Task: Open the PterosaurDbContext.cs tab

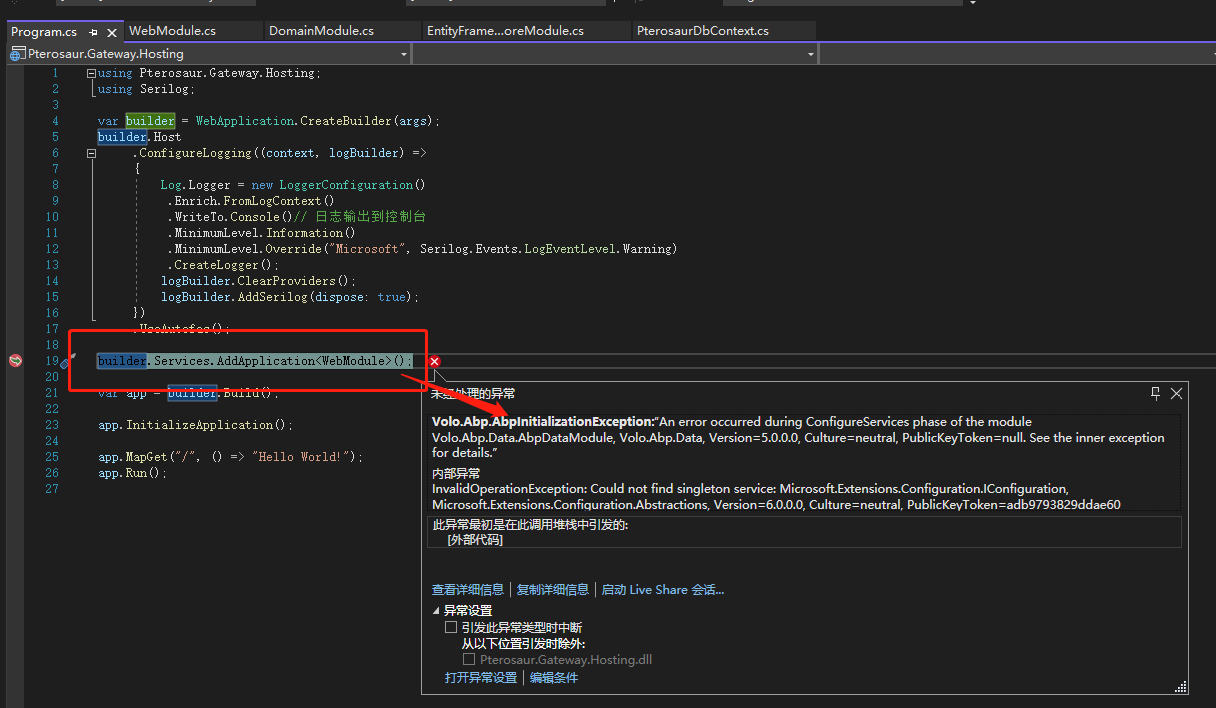Action: [723, 31]
